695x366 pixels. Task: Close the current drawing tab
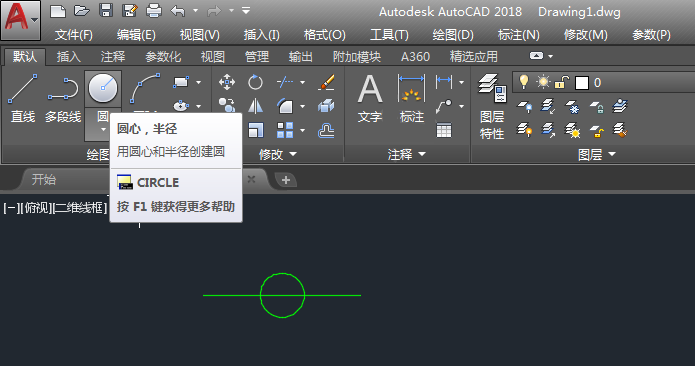(251, 179)
